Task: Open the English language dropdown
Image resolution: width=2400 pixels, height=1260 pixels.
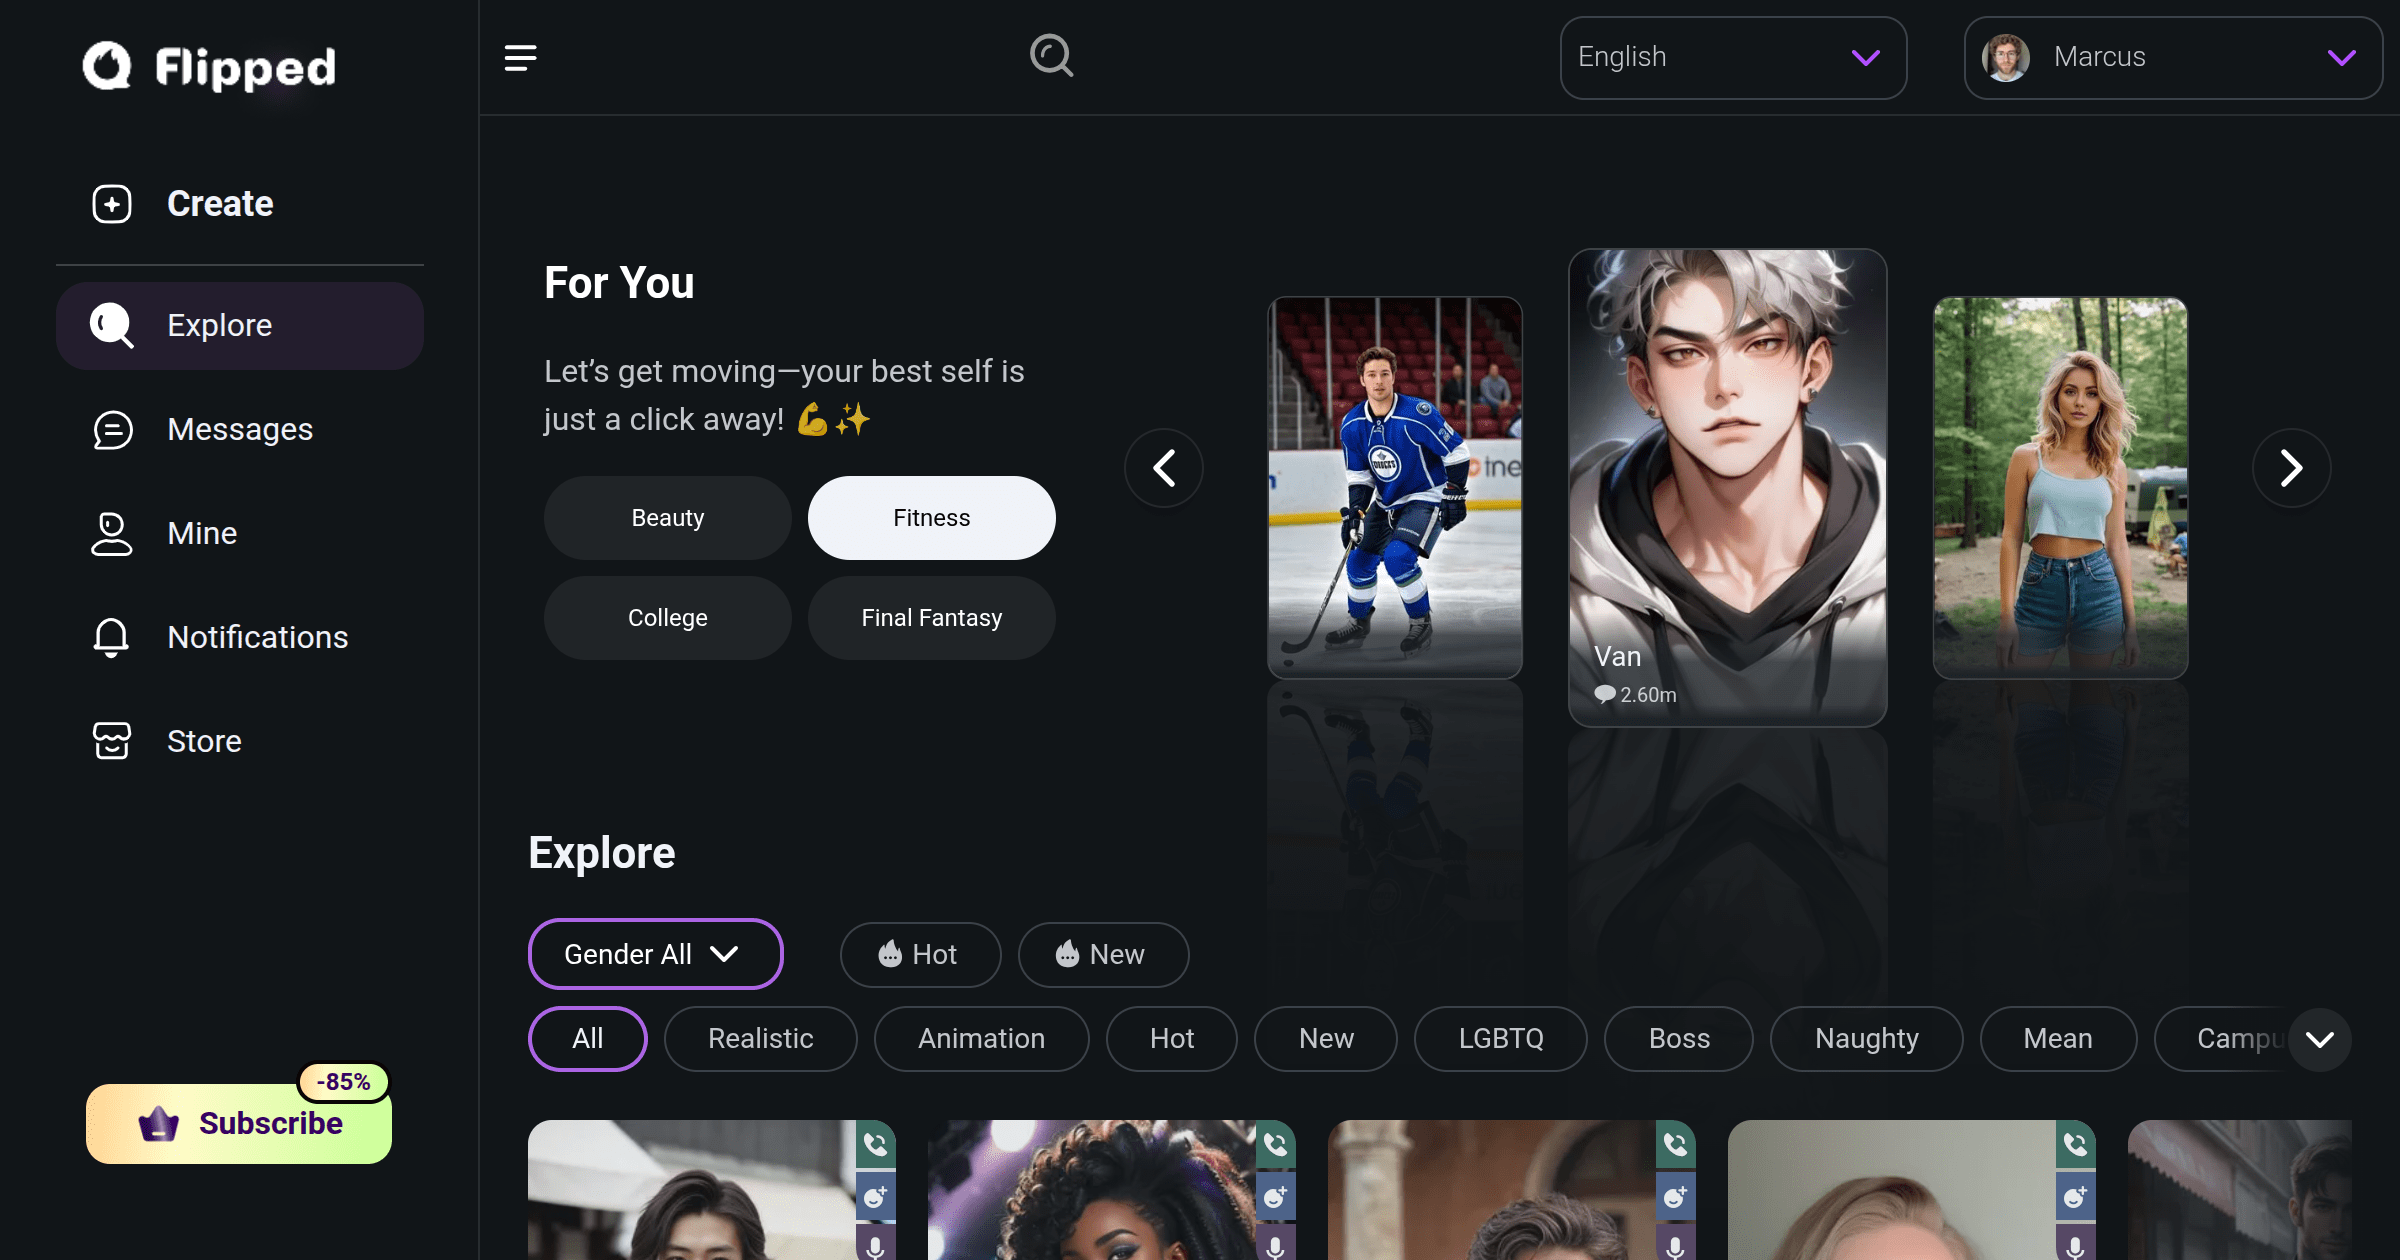Action: (1732, 58)
